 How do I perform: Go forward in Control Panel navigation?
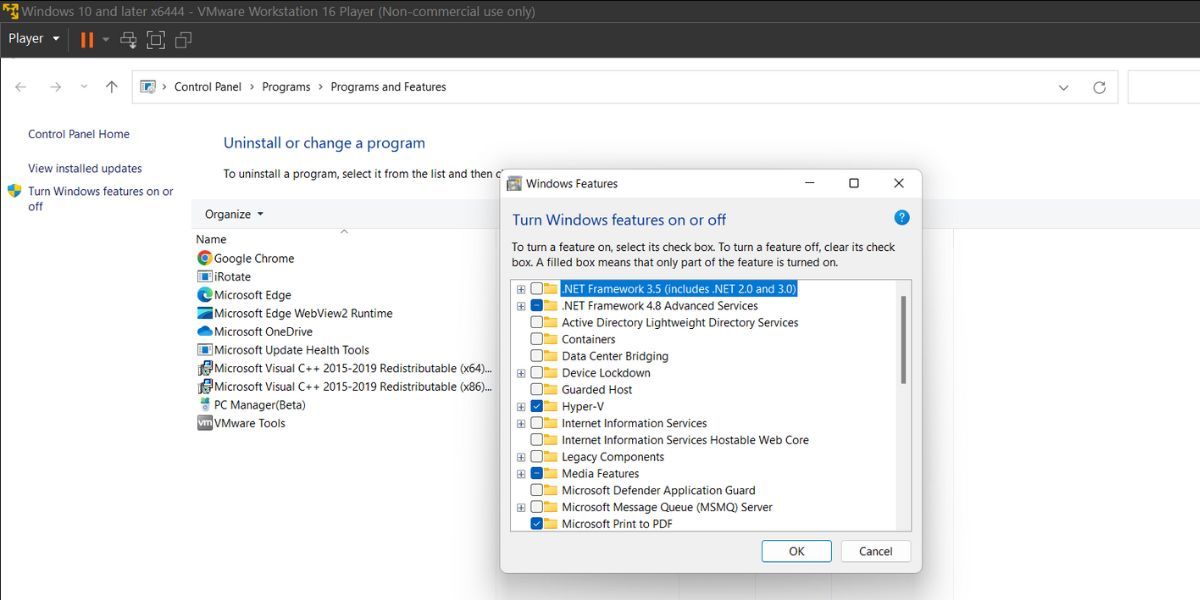[x=55, y=87]
